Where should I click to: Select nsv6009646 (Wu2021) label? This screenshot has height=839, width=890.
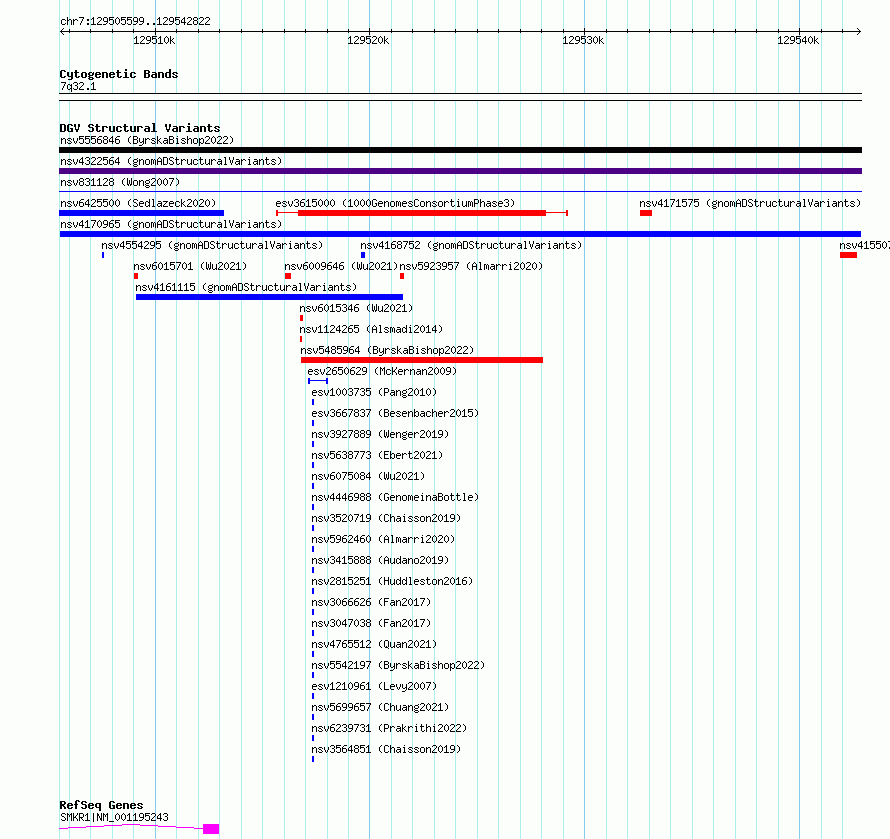pyautogui.click(x=341, y=266)
